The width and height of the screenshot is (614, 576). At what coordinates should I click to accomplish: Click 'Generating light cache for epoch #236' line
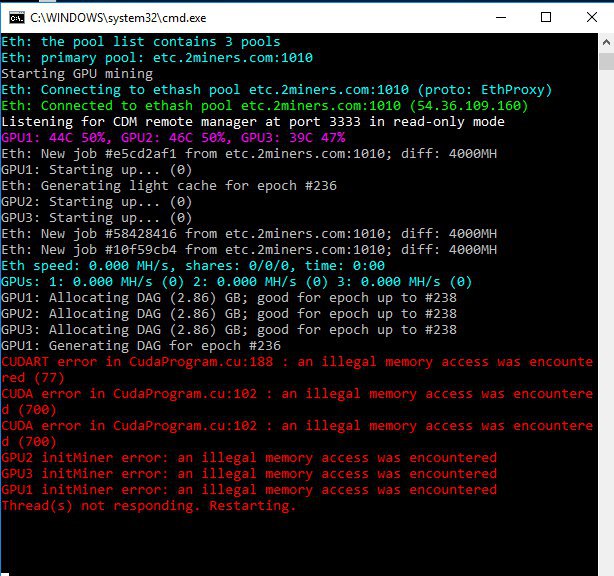[x=169, y=186]
